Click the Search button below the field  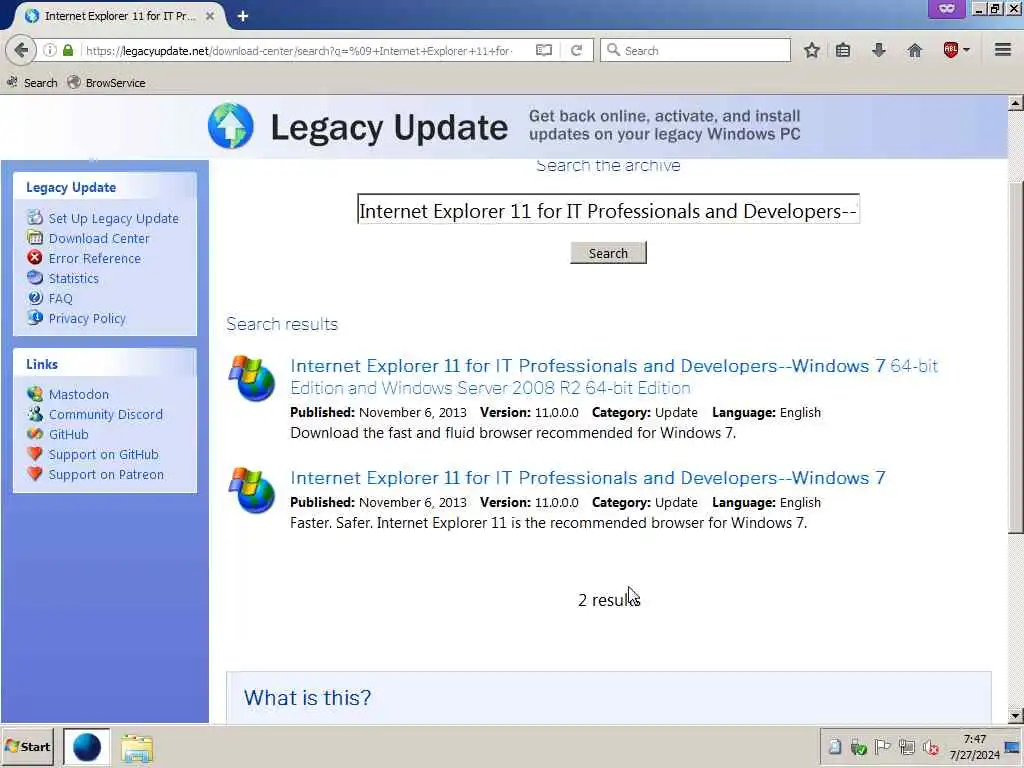tap(608, 253)
